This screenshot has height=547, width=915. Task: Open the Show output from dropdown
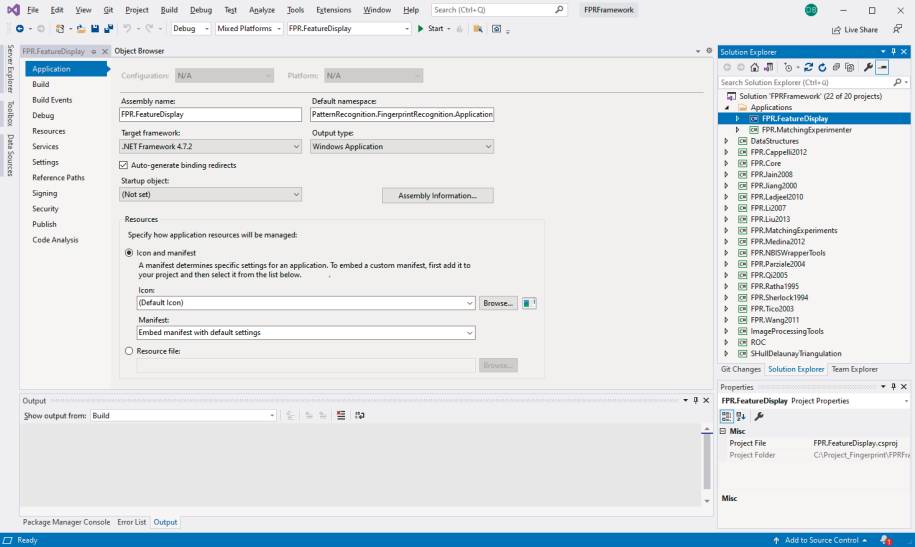pos(183,416)
